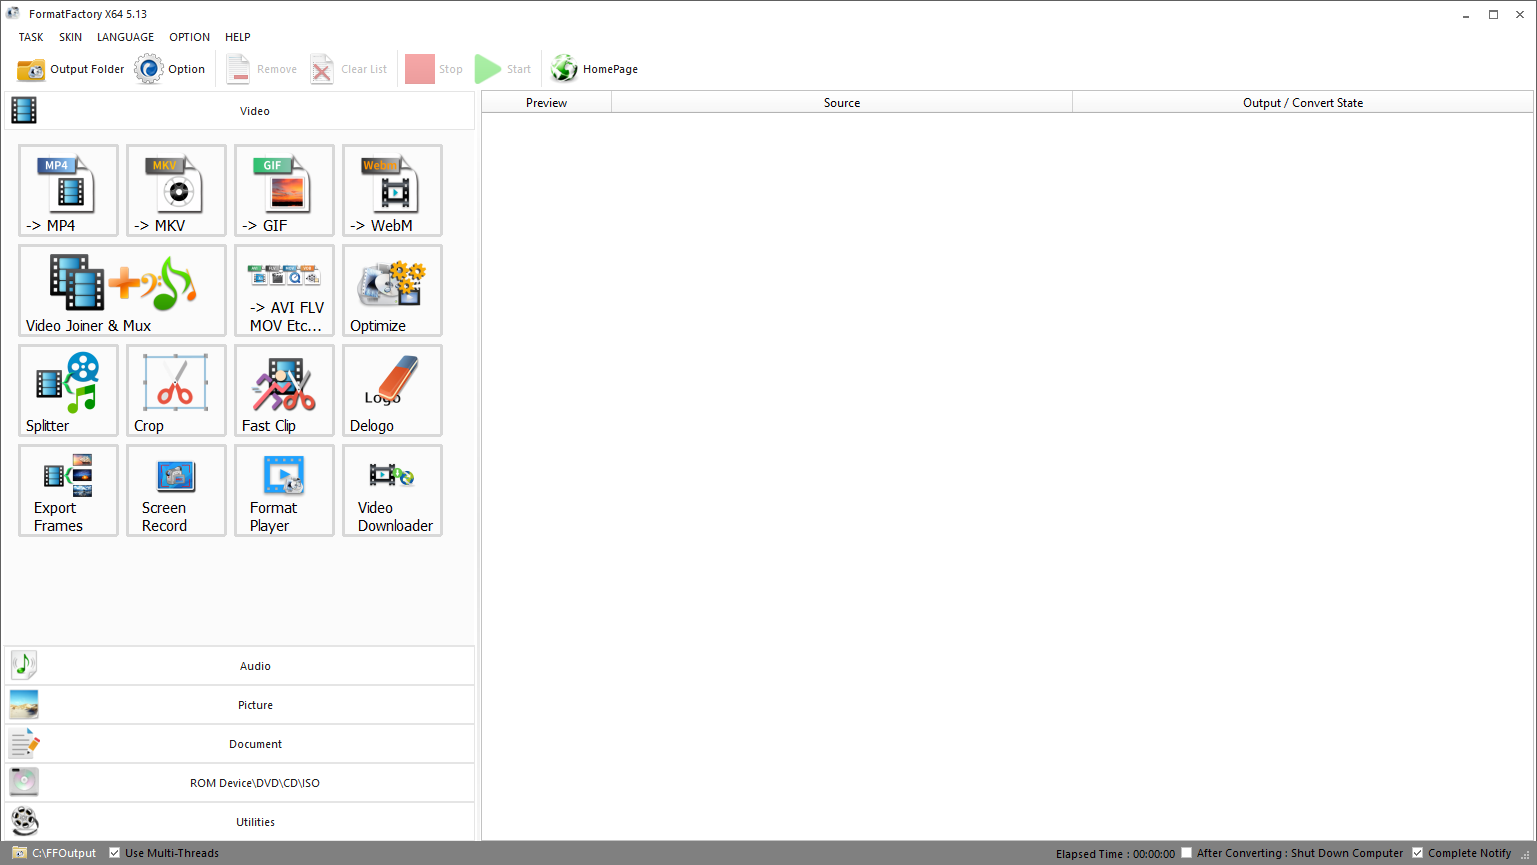Open Format Player
Screen dimensions: 1537x865
click(x=284, y=490)
